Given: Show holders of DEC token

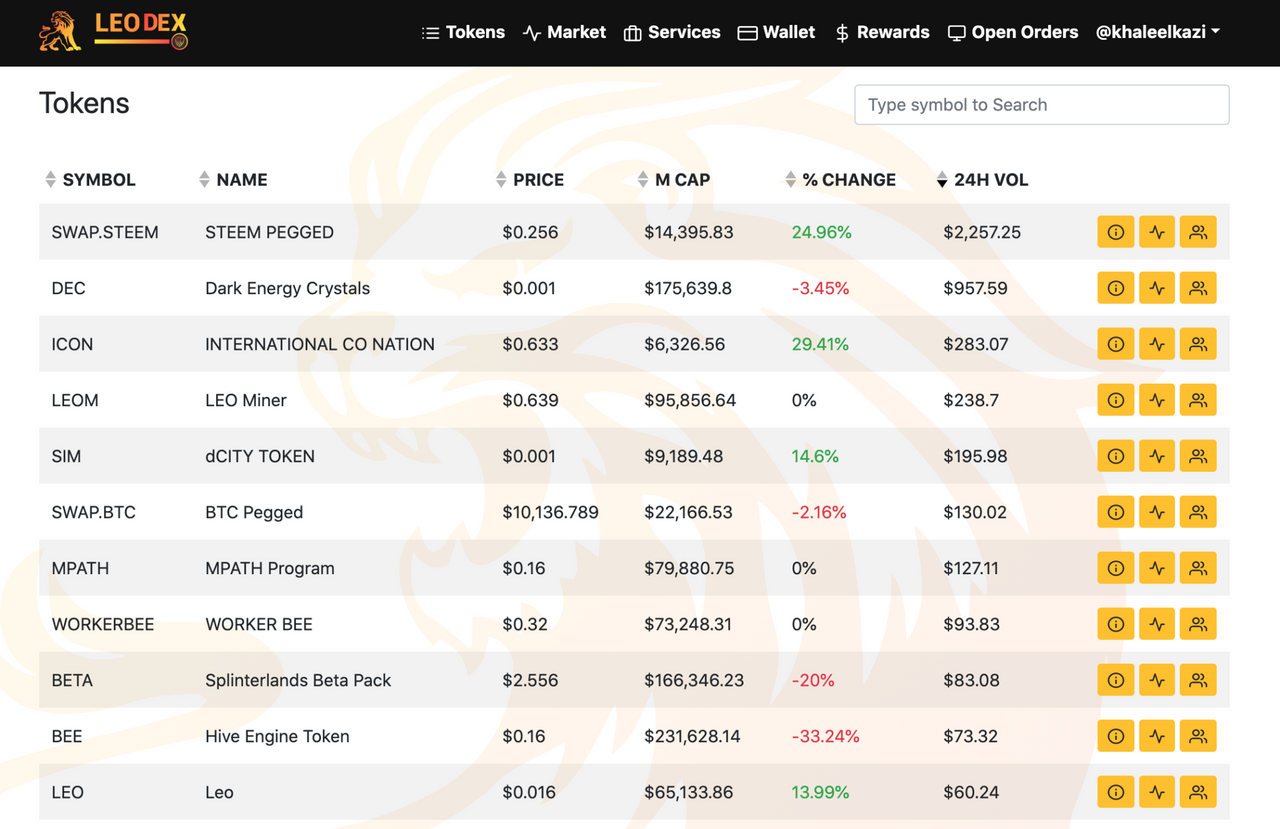Looking at the screenshot, I should point(1198,288).
